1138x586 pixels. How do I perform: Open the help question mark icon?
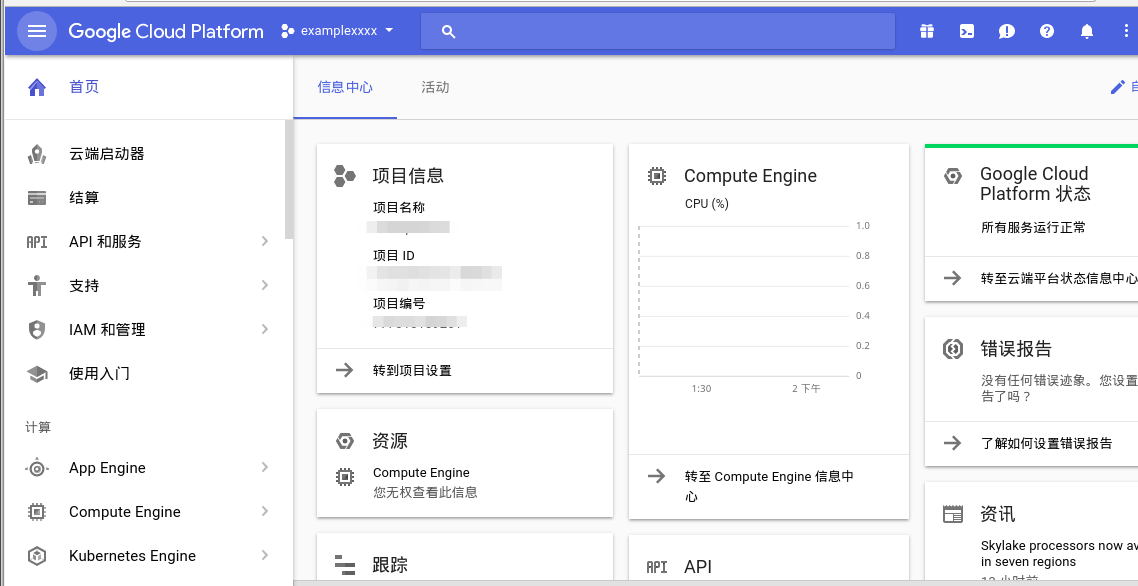coord(1047,31)
